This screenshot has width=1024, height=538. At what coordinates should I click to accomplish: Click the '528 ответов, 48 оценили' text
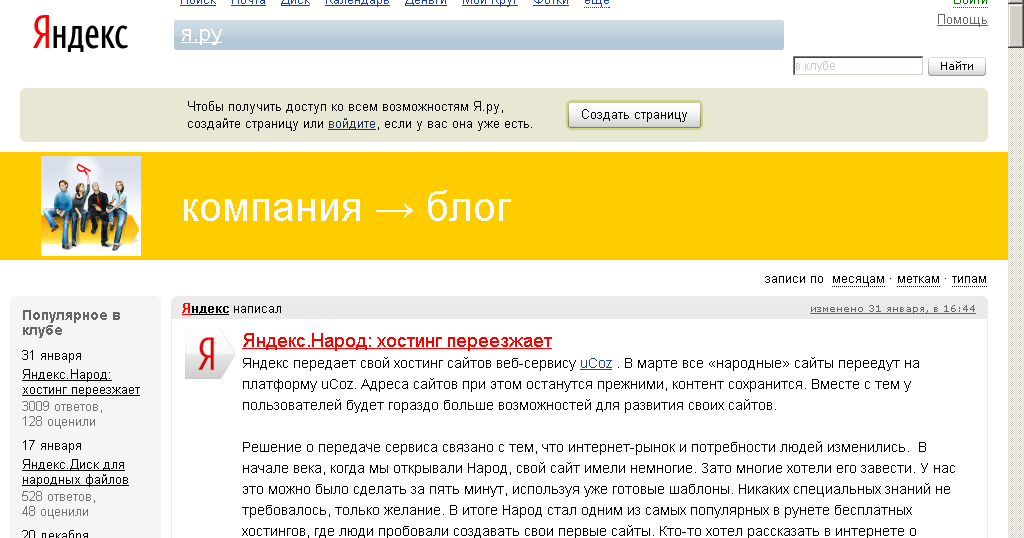point(59,505)
